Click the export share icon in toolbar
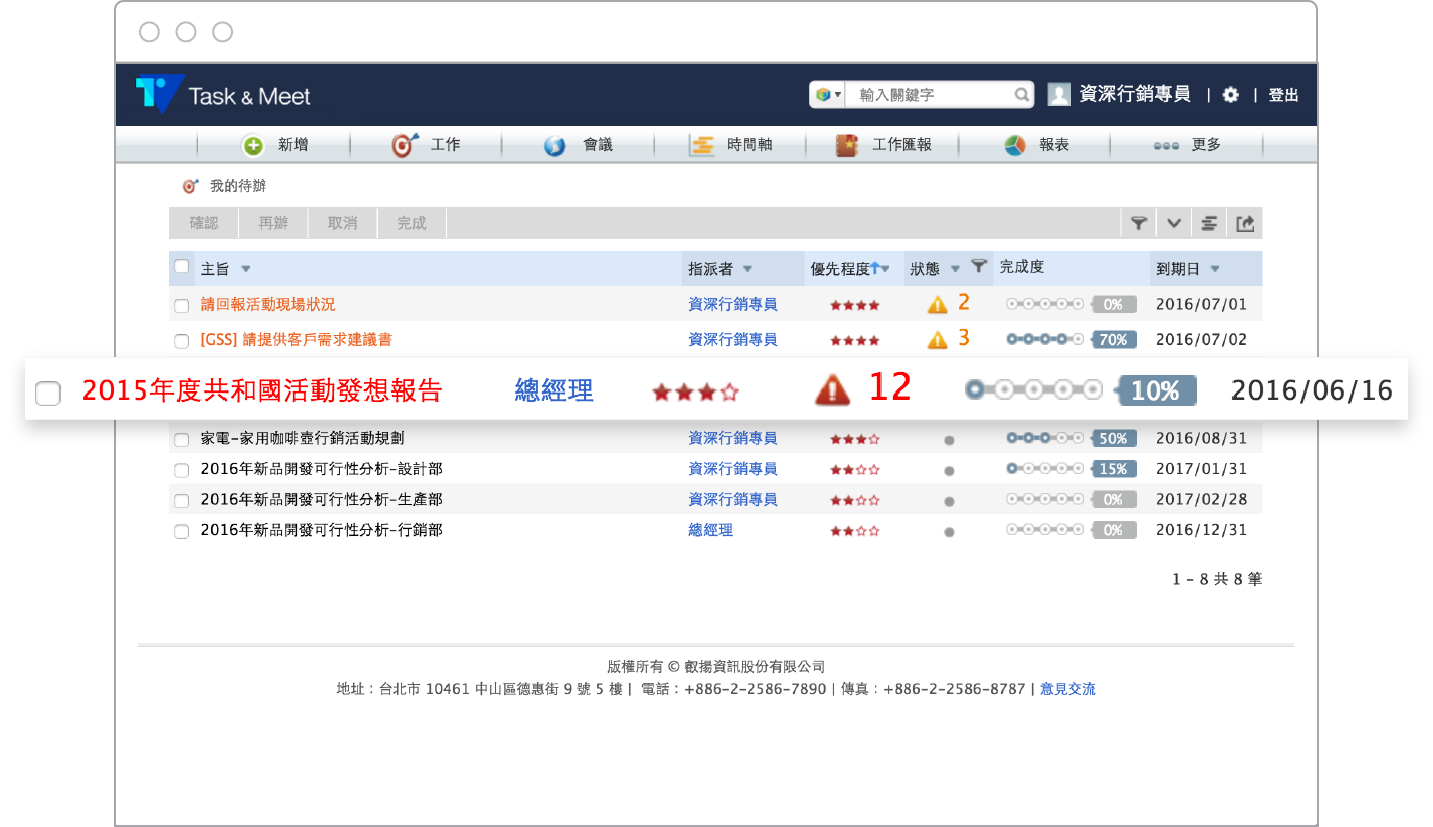The width and height of the screenshot is (1433, 827). pyautogui.click(x=1245, y=223)
